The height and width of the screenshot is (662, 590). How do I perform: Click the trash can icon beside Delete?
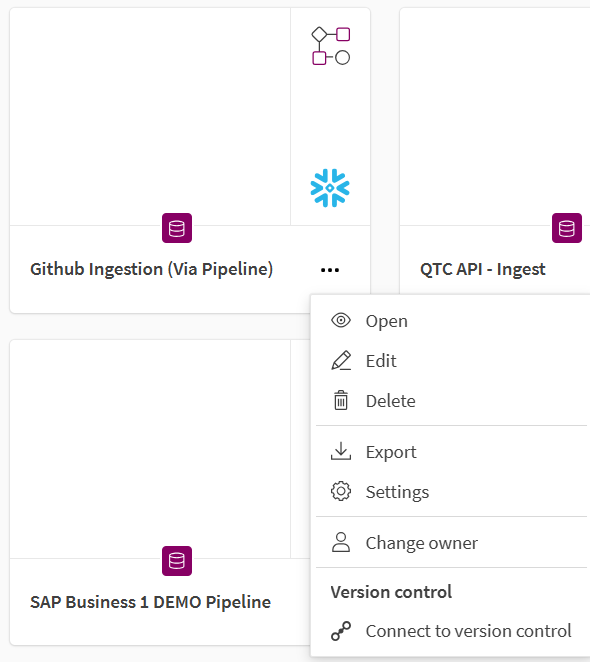pos(341,400)
